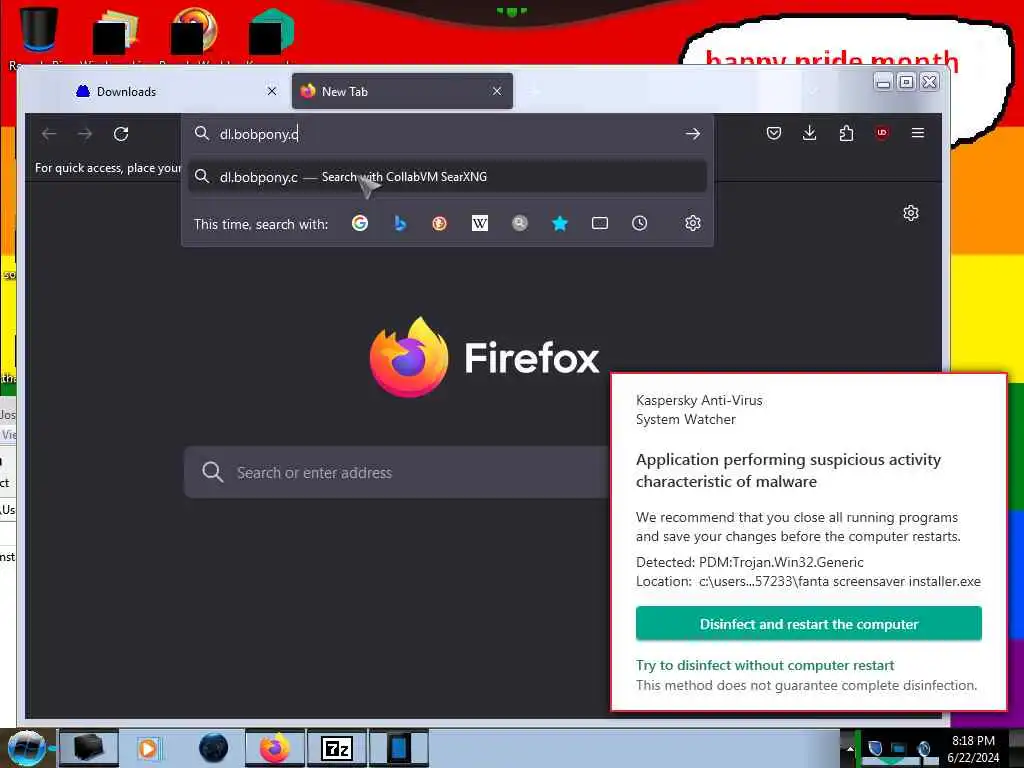Open the media player taskbar icon
The height and width of the screenshot is (768, 1024).
tap(148, 748)
